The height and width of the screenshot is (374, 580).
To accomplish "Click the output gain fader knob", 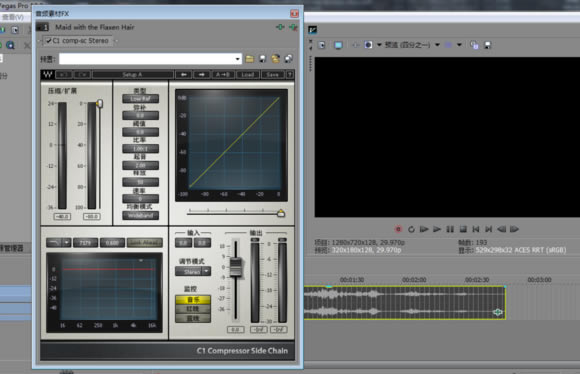I will tap(236, 267).
